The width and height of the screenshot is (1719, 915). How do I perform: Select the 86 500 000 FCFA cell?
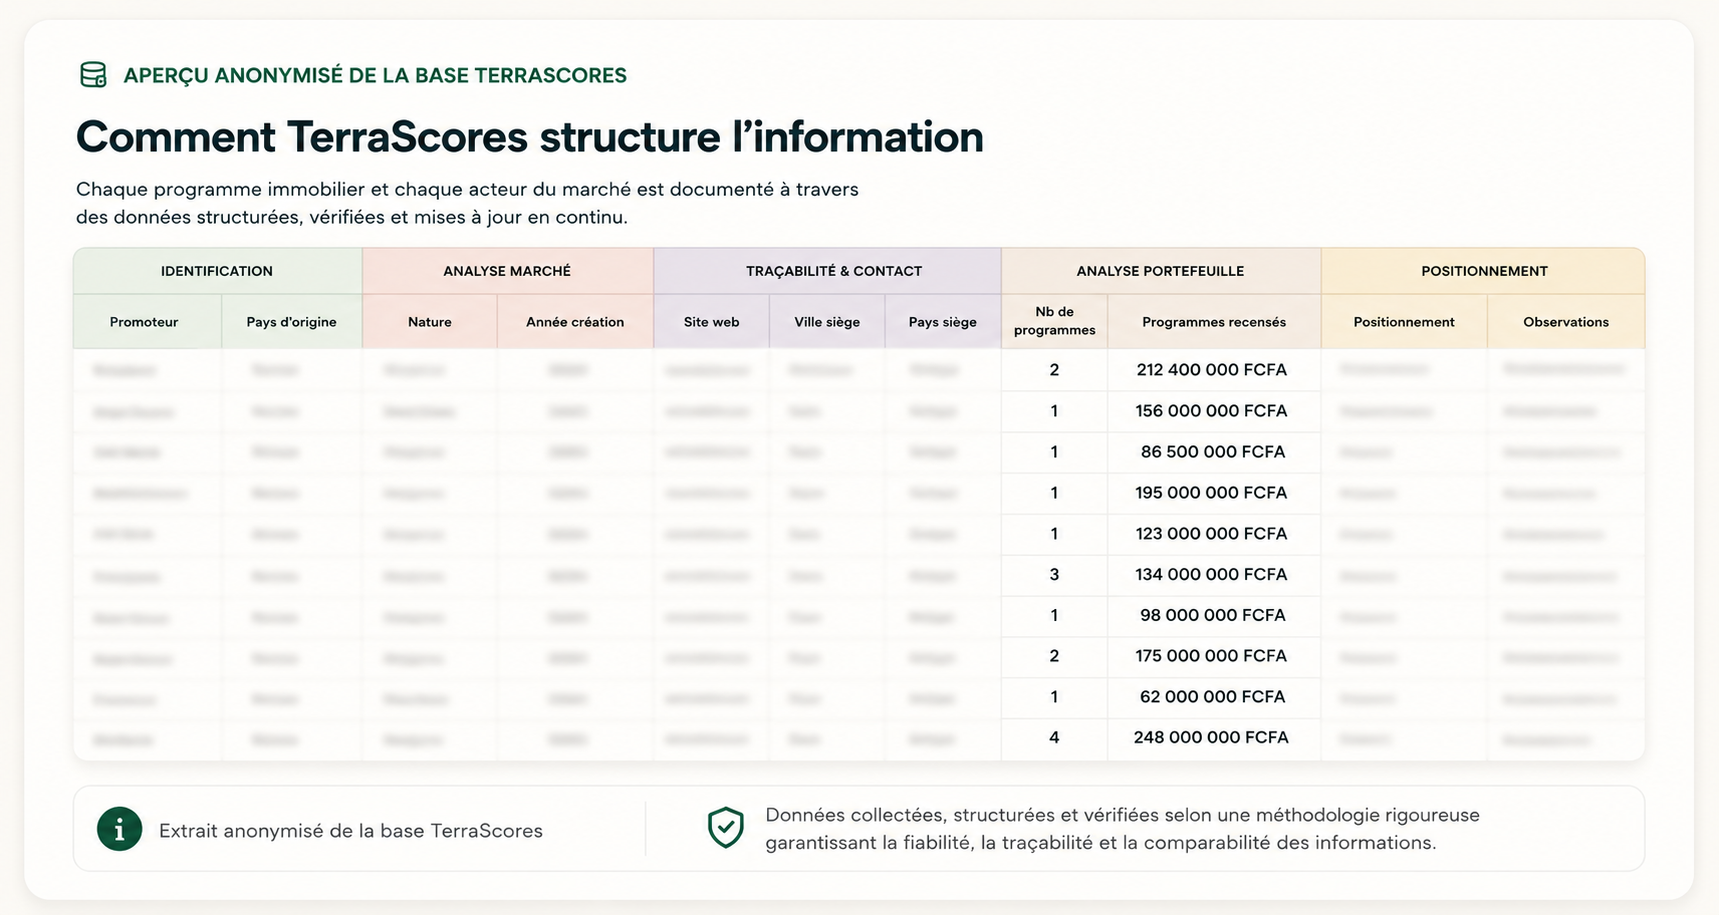[1212, 452]
